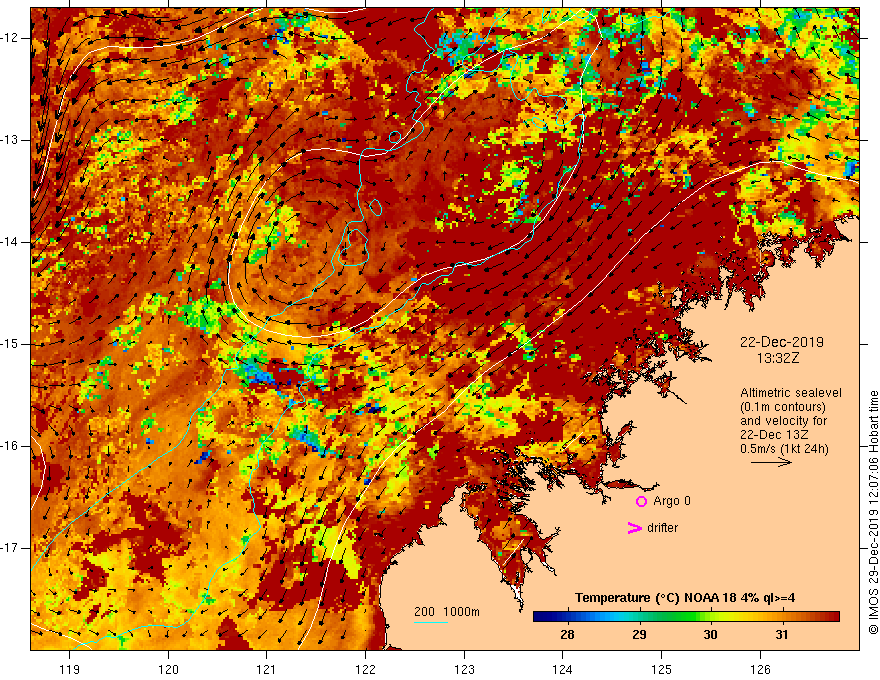Click the 28 value on temperature scale
The height and width of the screenshot is (680, 880).
pos(567,635)
